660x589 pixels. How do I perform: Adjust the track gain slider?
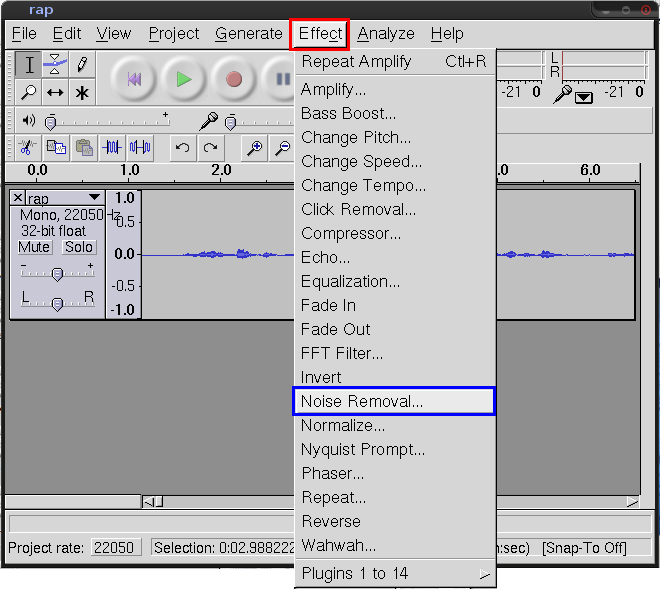point(57,274)
